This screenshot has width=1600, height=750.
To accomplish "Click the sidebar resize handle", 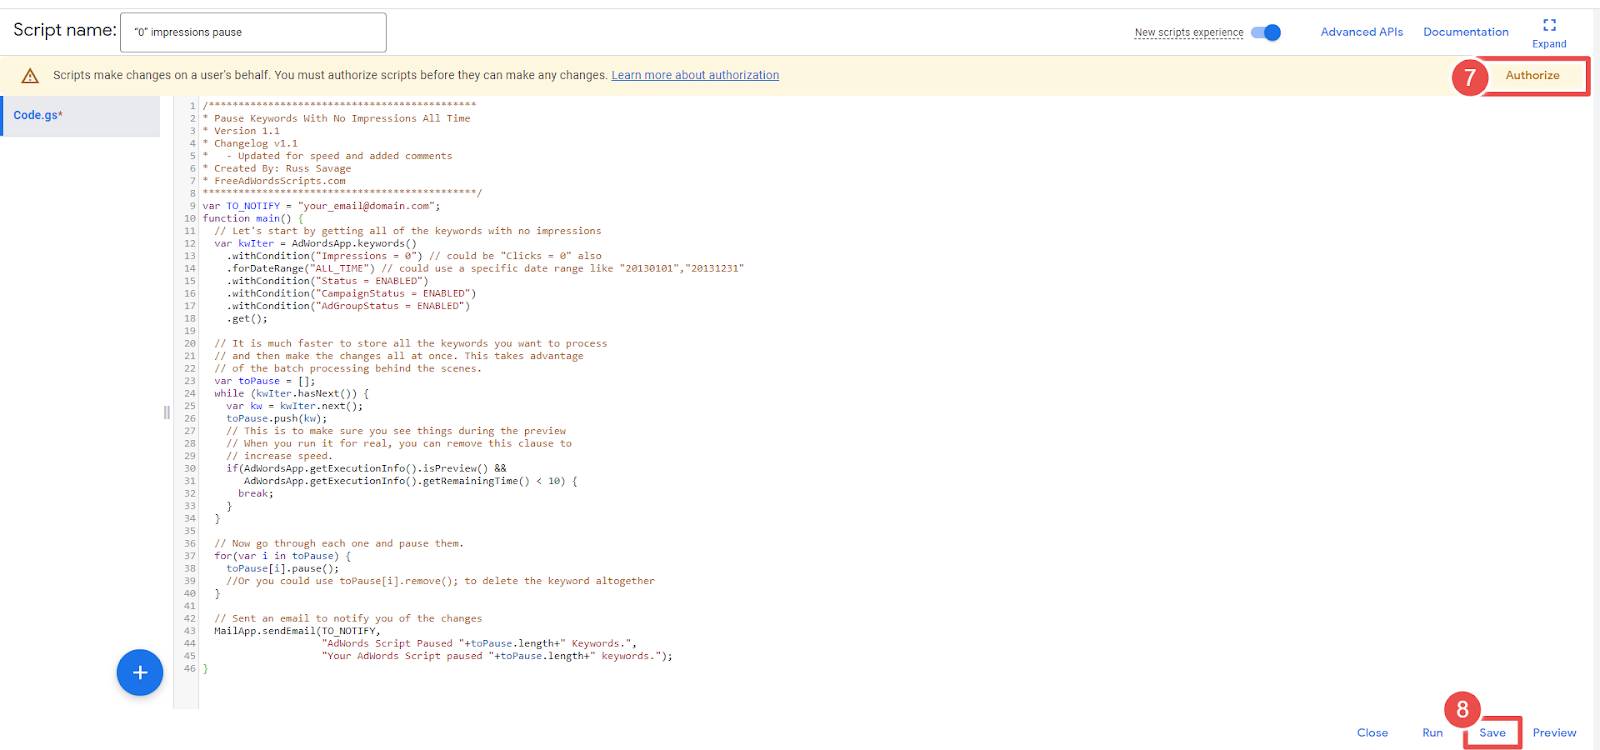I will pos(166,412).
